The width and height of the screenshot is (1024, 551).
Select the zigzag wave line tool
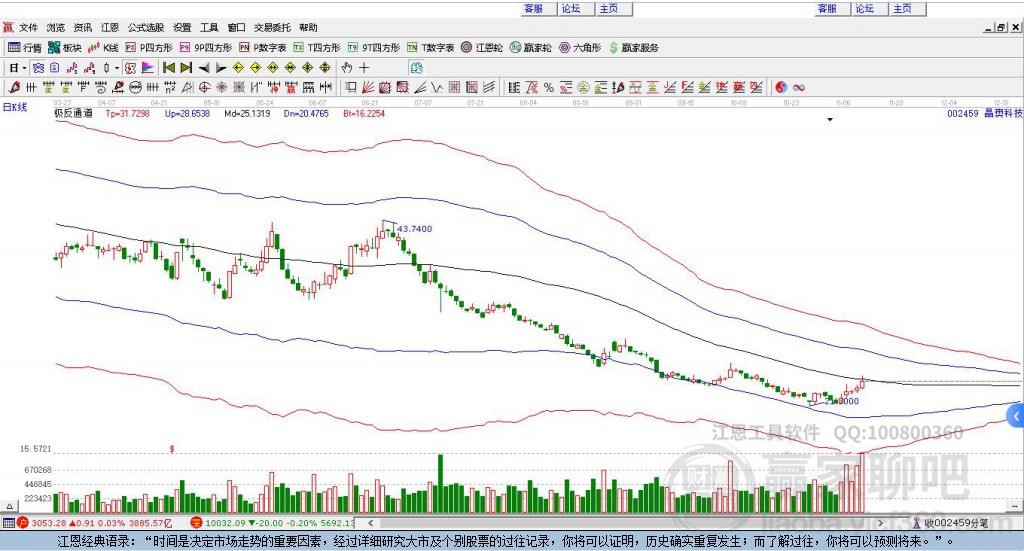[437, 87]
